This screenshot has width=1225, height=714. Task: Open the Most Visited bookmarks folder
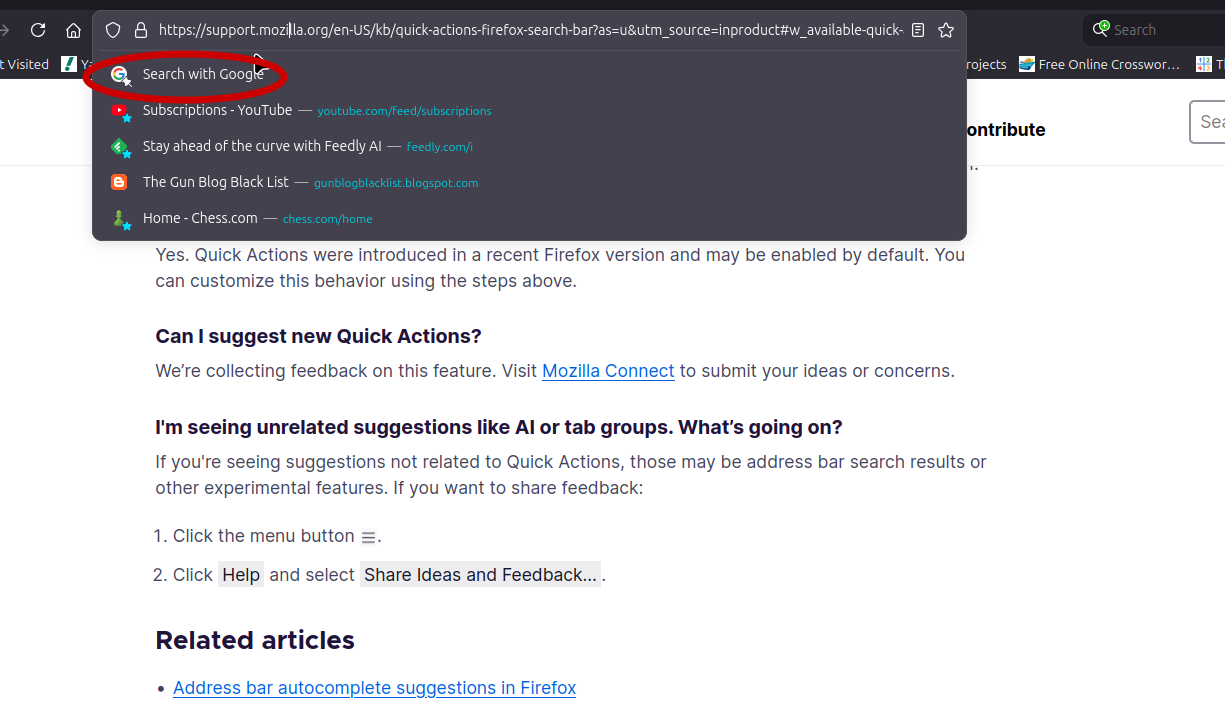point(24,64)
